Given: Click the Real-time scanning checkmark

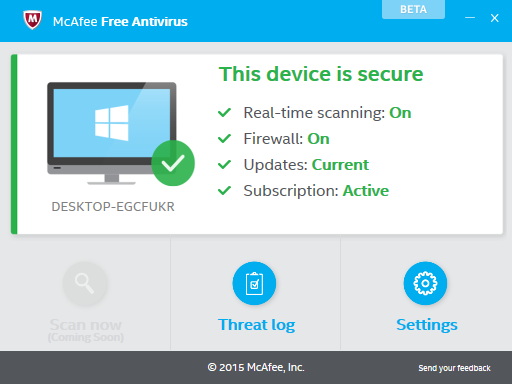Looking at the screenshot, I should 225,113.
